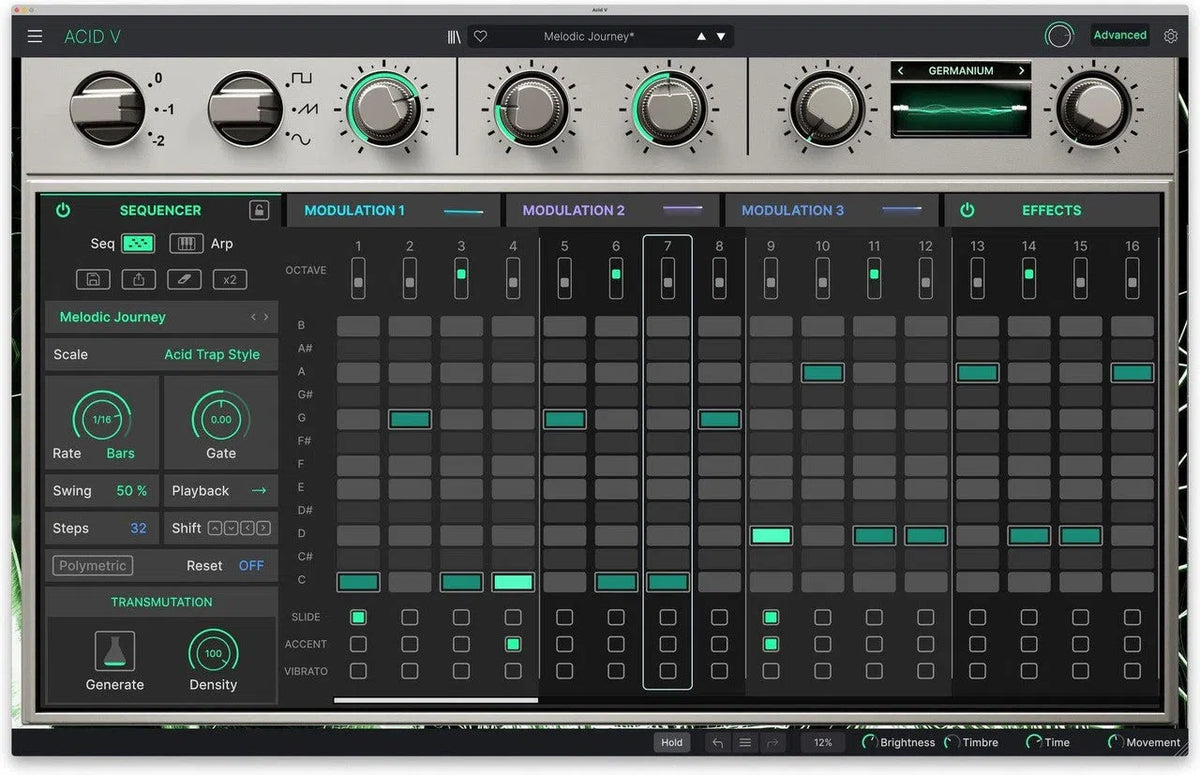
Task: Save the current sequence pattern
Action: click(x=93, y=279)
